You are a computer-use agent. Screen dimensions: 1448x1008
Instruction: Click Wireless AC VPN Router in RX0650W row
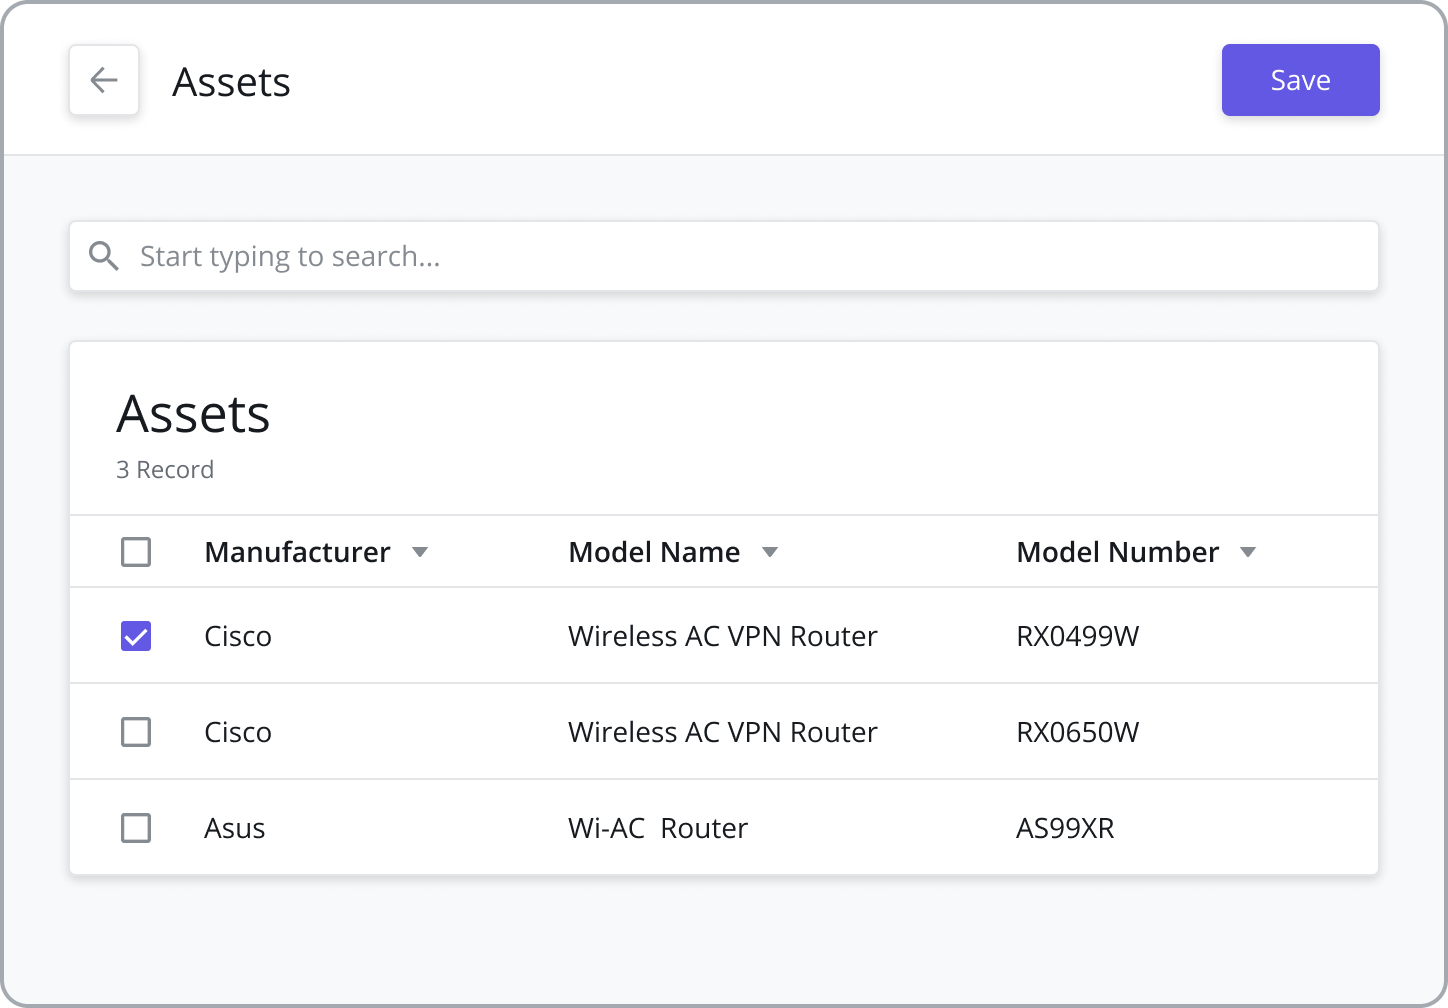tap(723, 732)
